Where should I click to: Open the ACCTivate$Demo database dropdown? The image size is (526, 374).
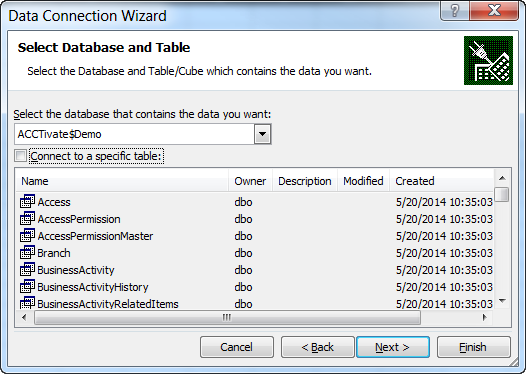(262, 134)
